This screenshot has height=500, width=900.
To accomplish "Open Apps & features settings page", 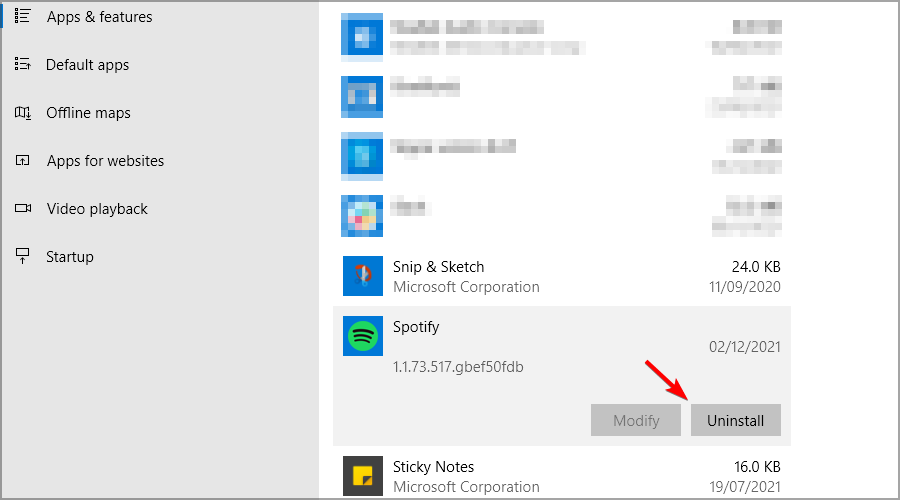I will [x=99, y=17].
